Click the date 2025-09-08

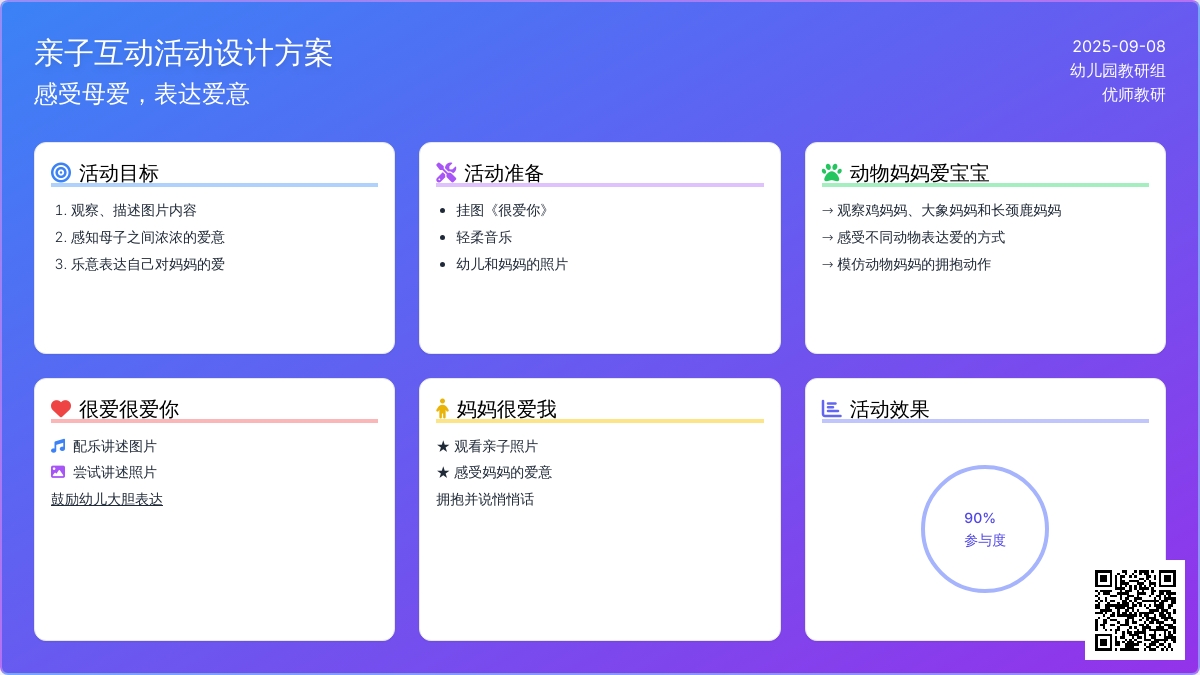pyautogui.click(x=1118, y=46)
